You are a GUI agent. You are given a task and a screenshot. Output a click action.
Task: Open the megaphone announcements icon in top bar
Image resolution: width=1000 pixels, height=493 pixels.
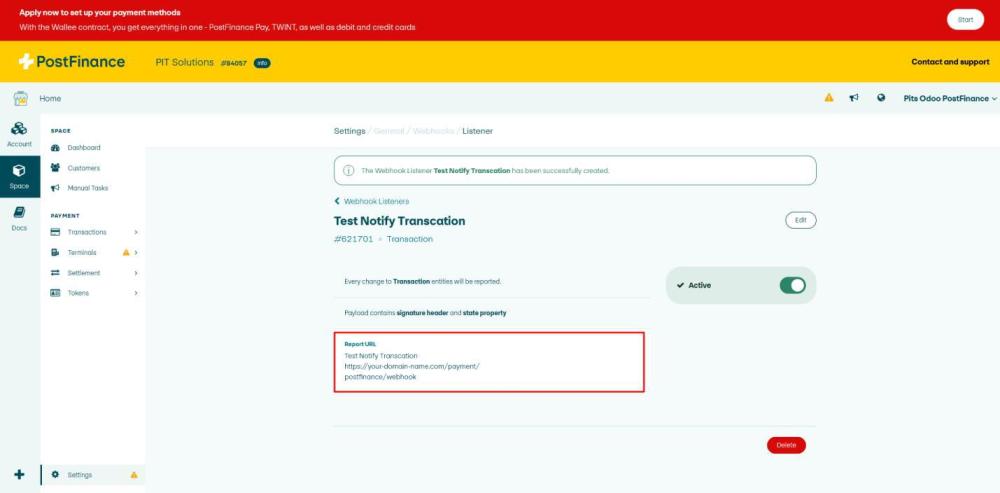pos(854,98)
